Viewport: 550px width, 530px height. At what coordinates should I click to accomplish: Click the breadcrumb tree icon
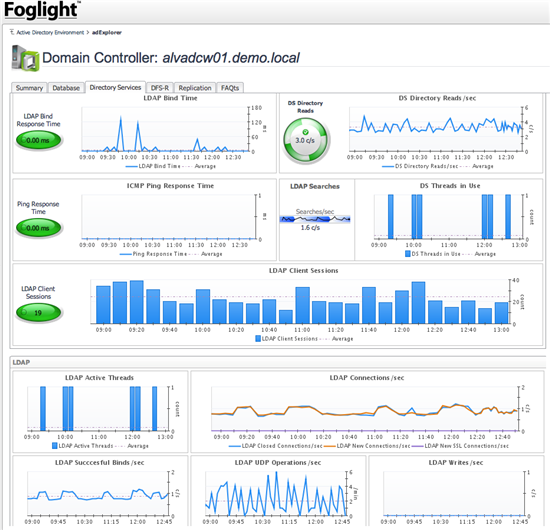[12, 32]
